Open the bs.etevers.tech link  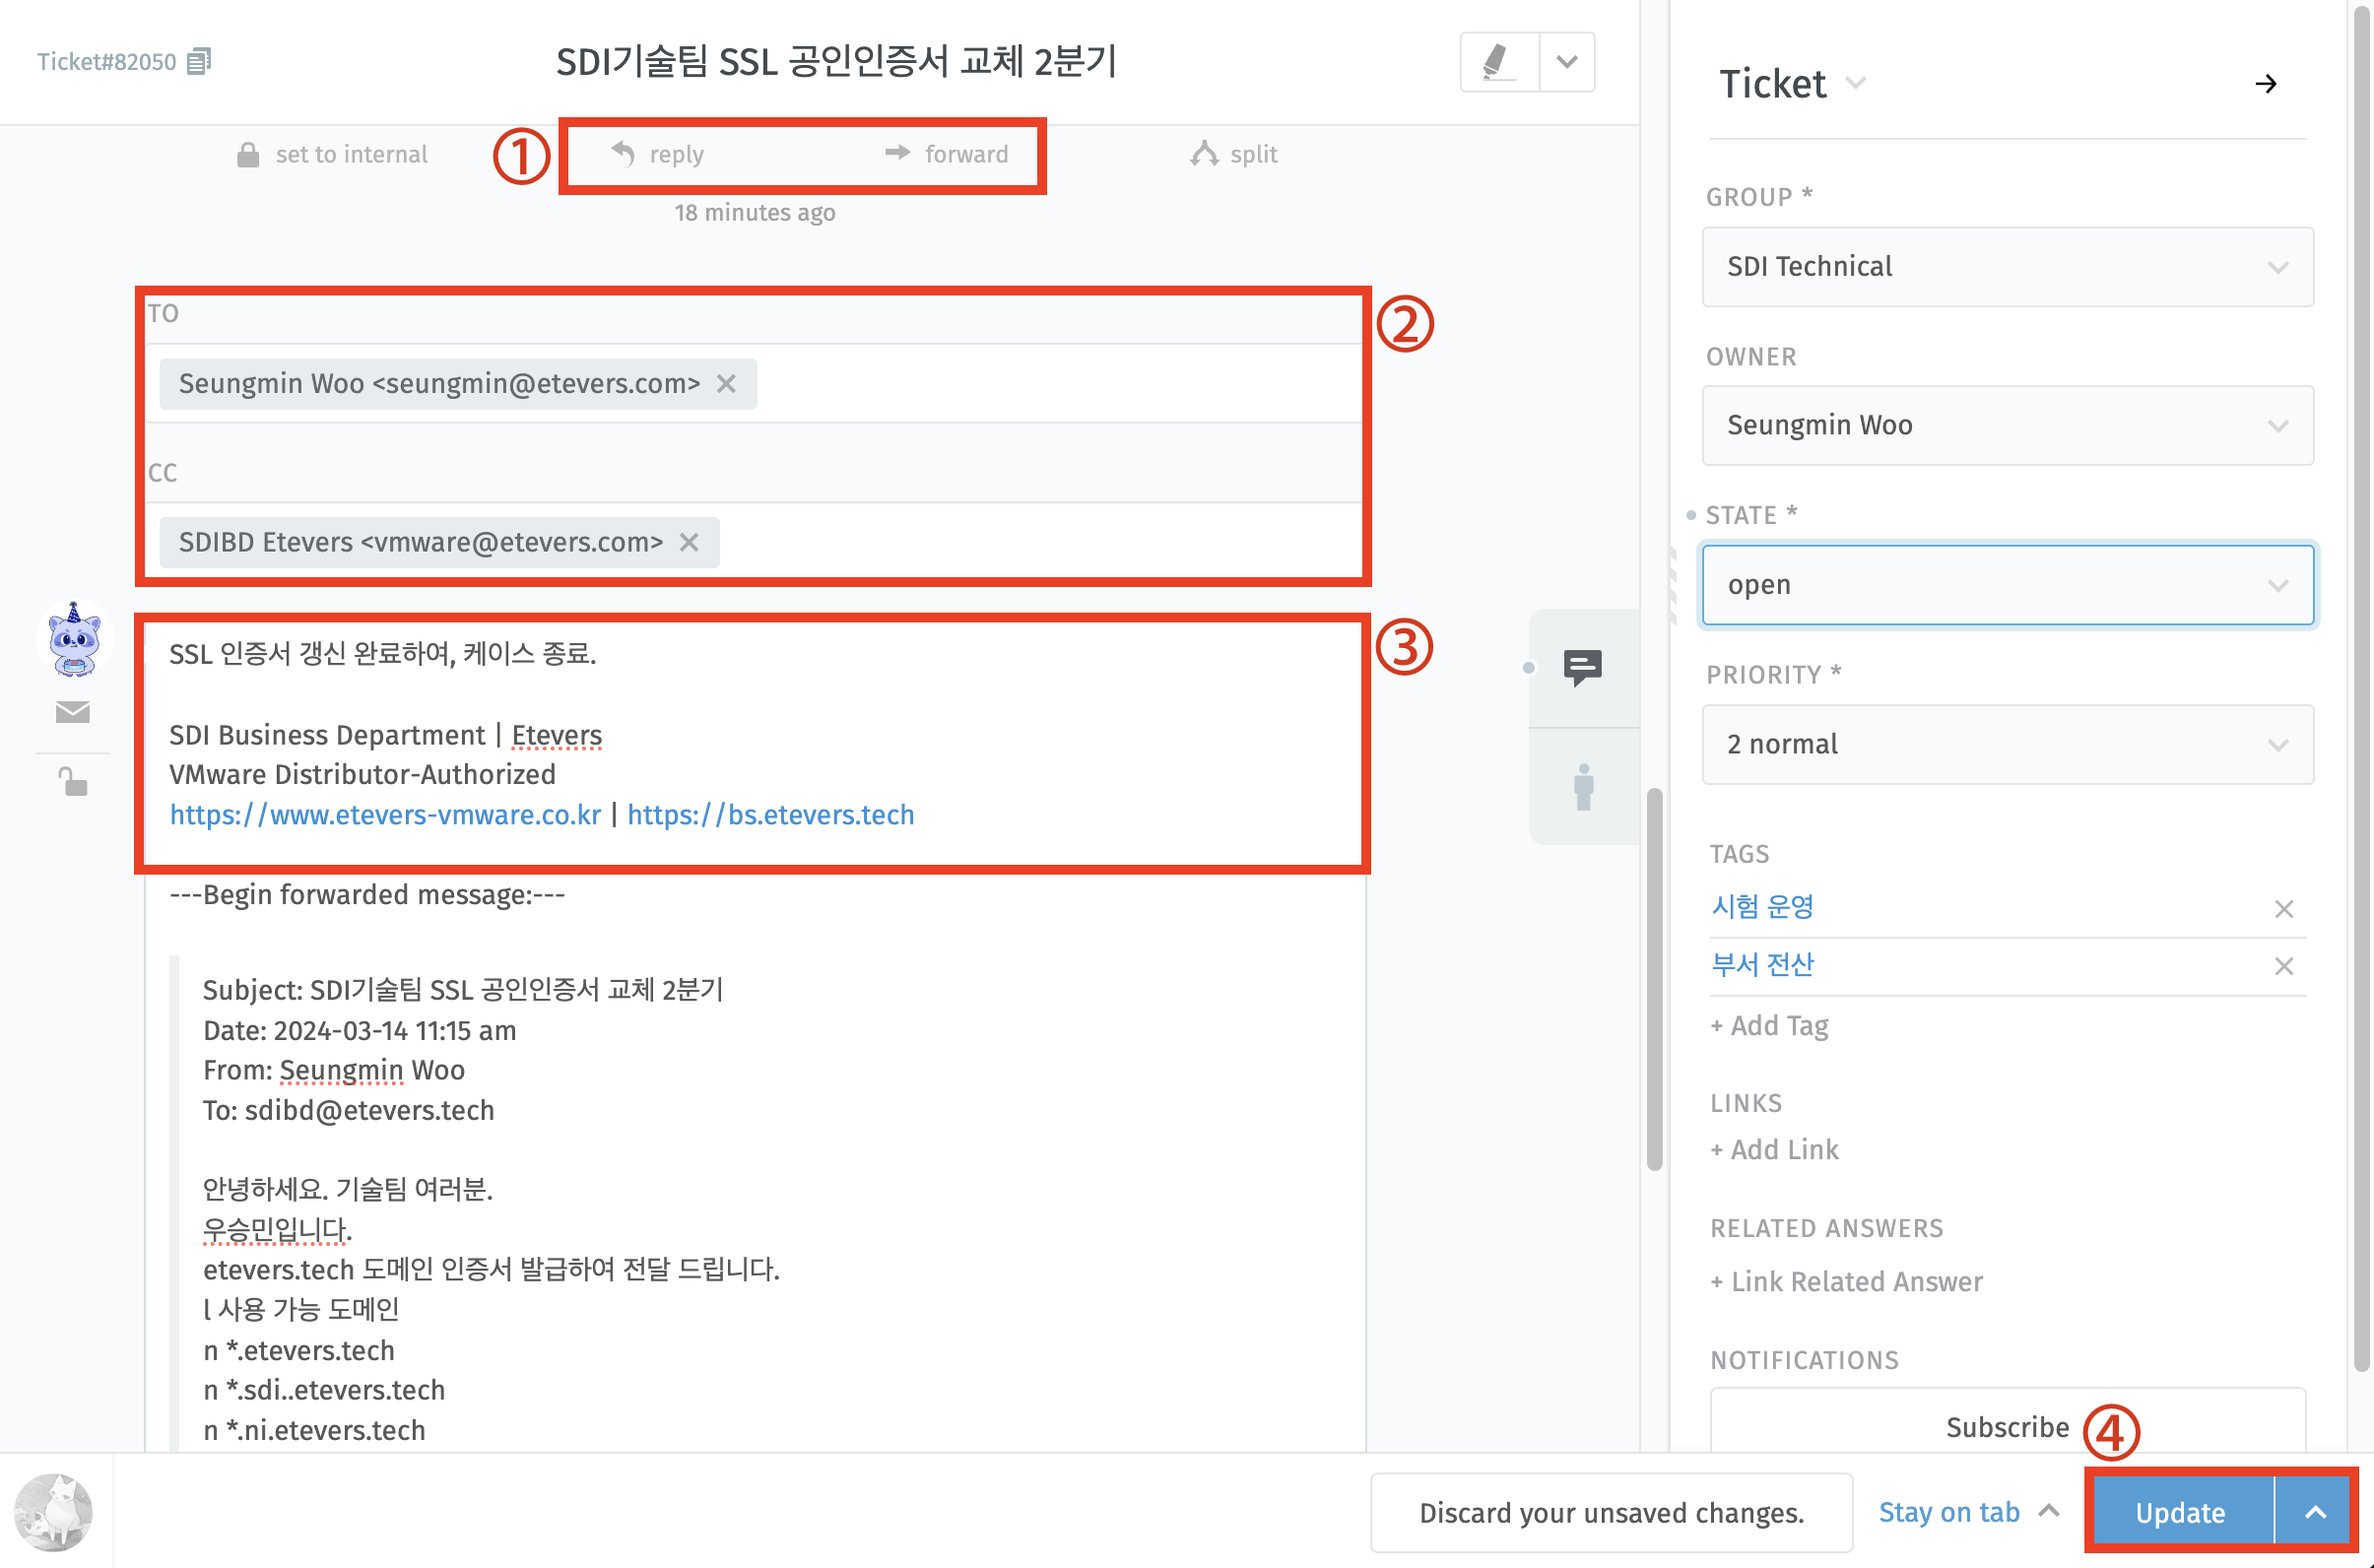coord(770,814)
